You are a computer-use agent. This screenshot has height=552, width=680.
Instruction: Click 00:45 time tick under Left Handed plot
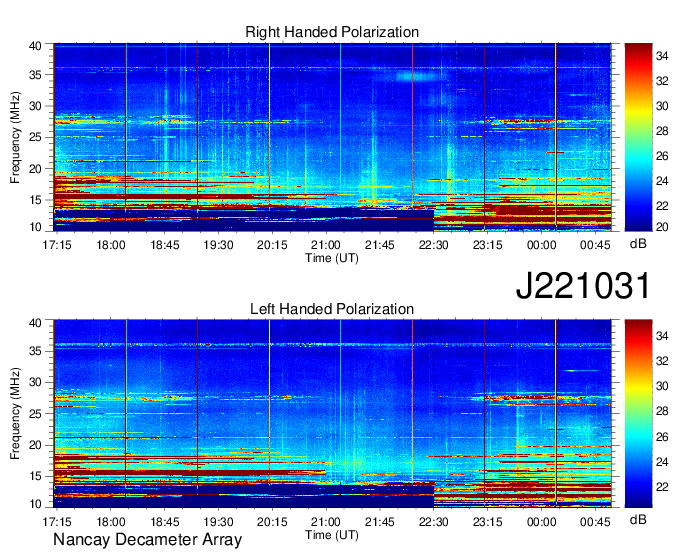[595, 522]
